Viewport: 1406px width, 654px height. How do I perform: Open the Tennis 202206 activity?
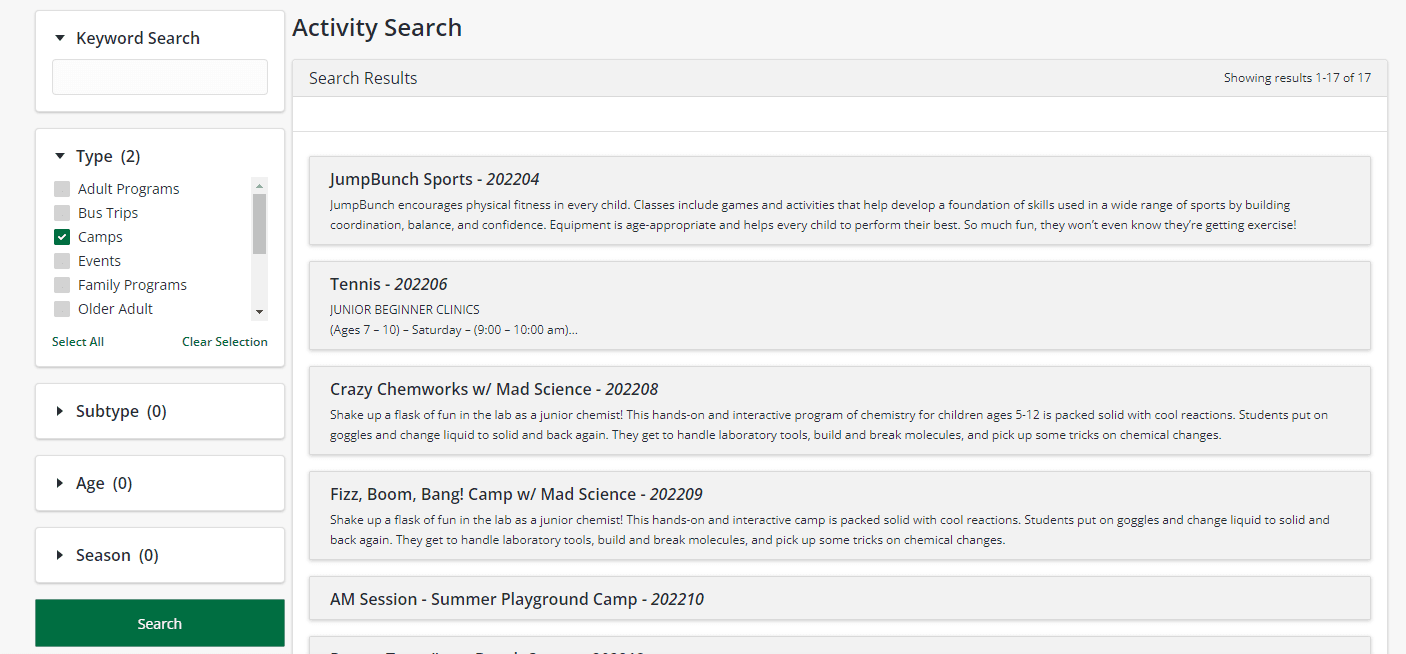(389, 285)
